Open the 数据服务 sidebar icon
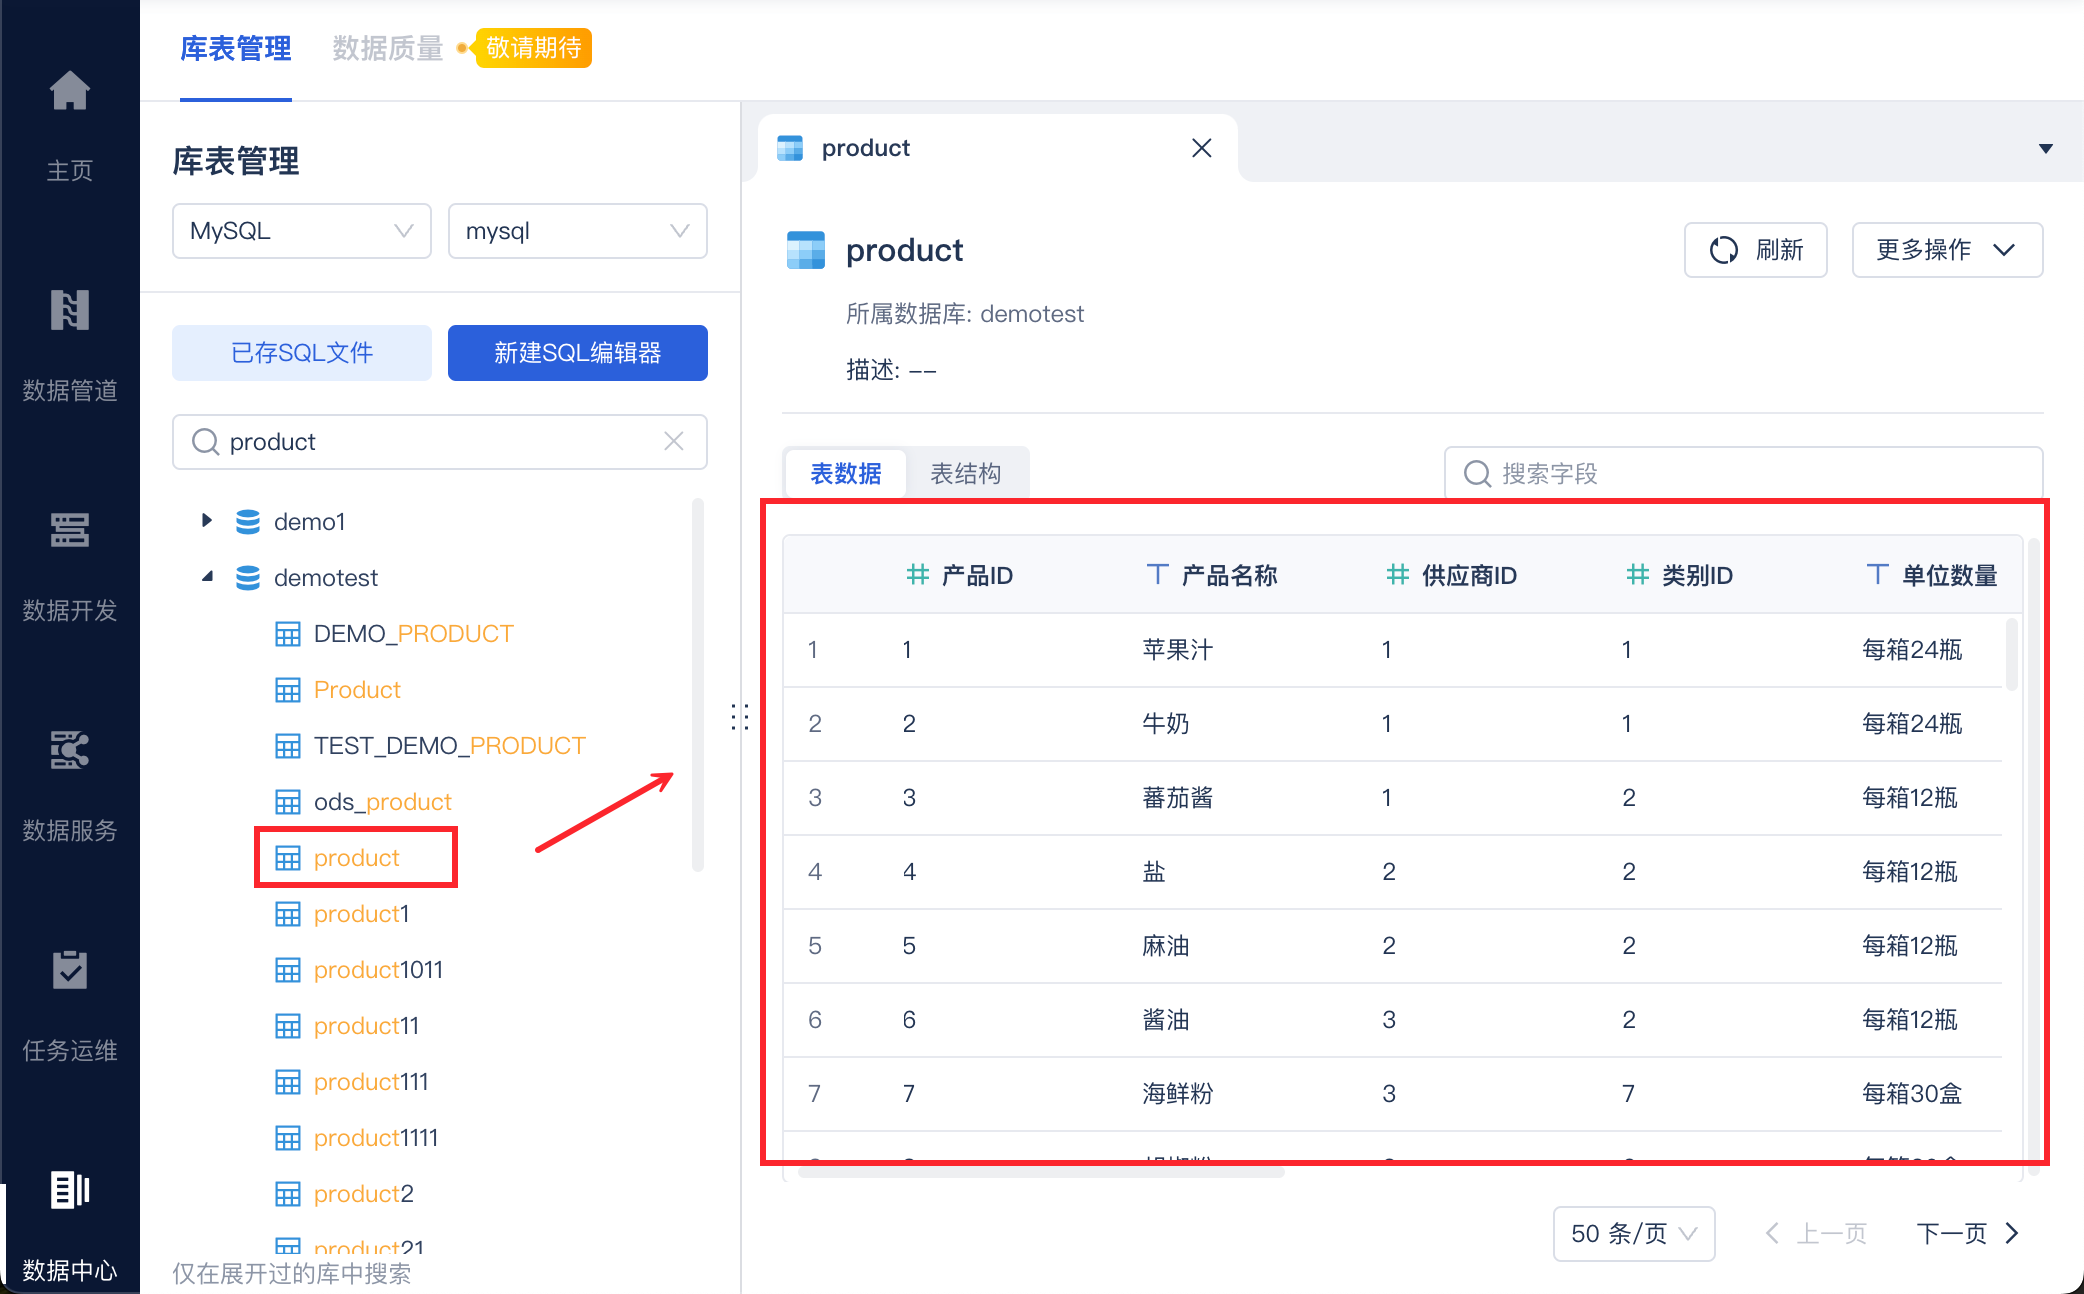The image size is (2084, 1294). [x=69, y=750]
